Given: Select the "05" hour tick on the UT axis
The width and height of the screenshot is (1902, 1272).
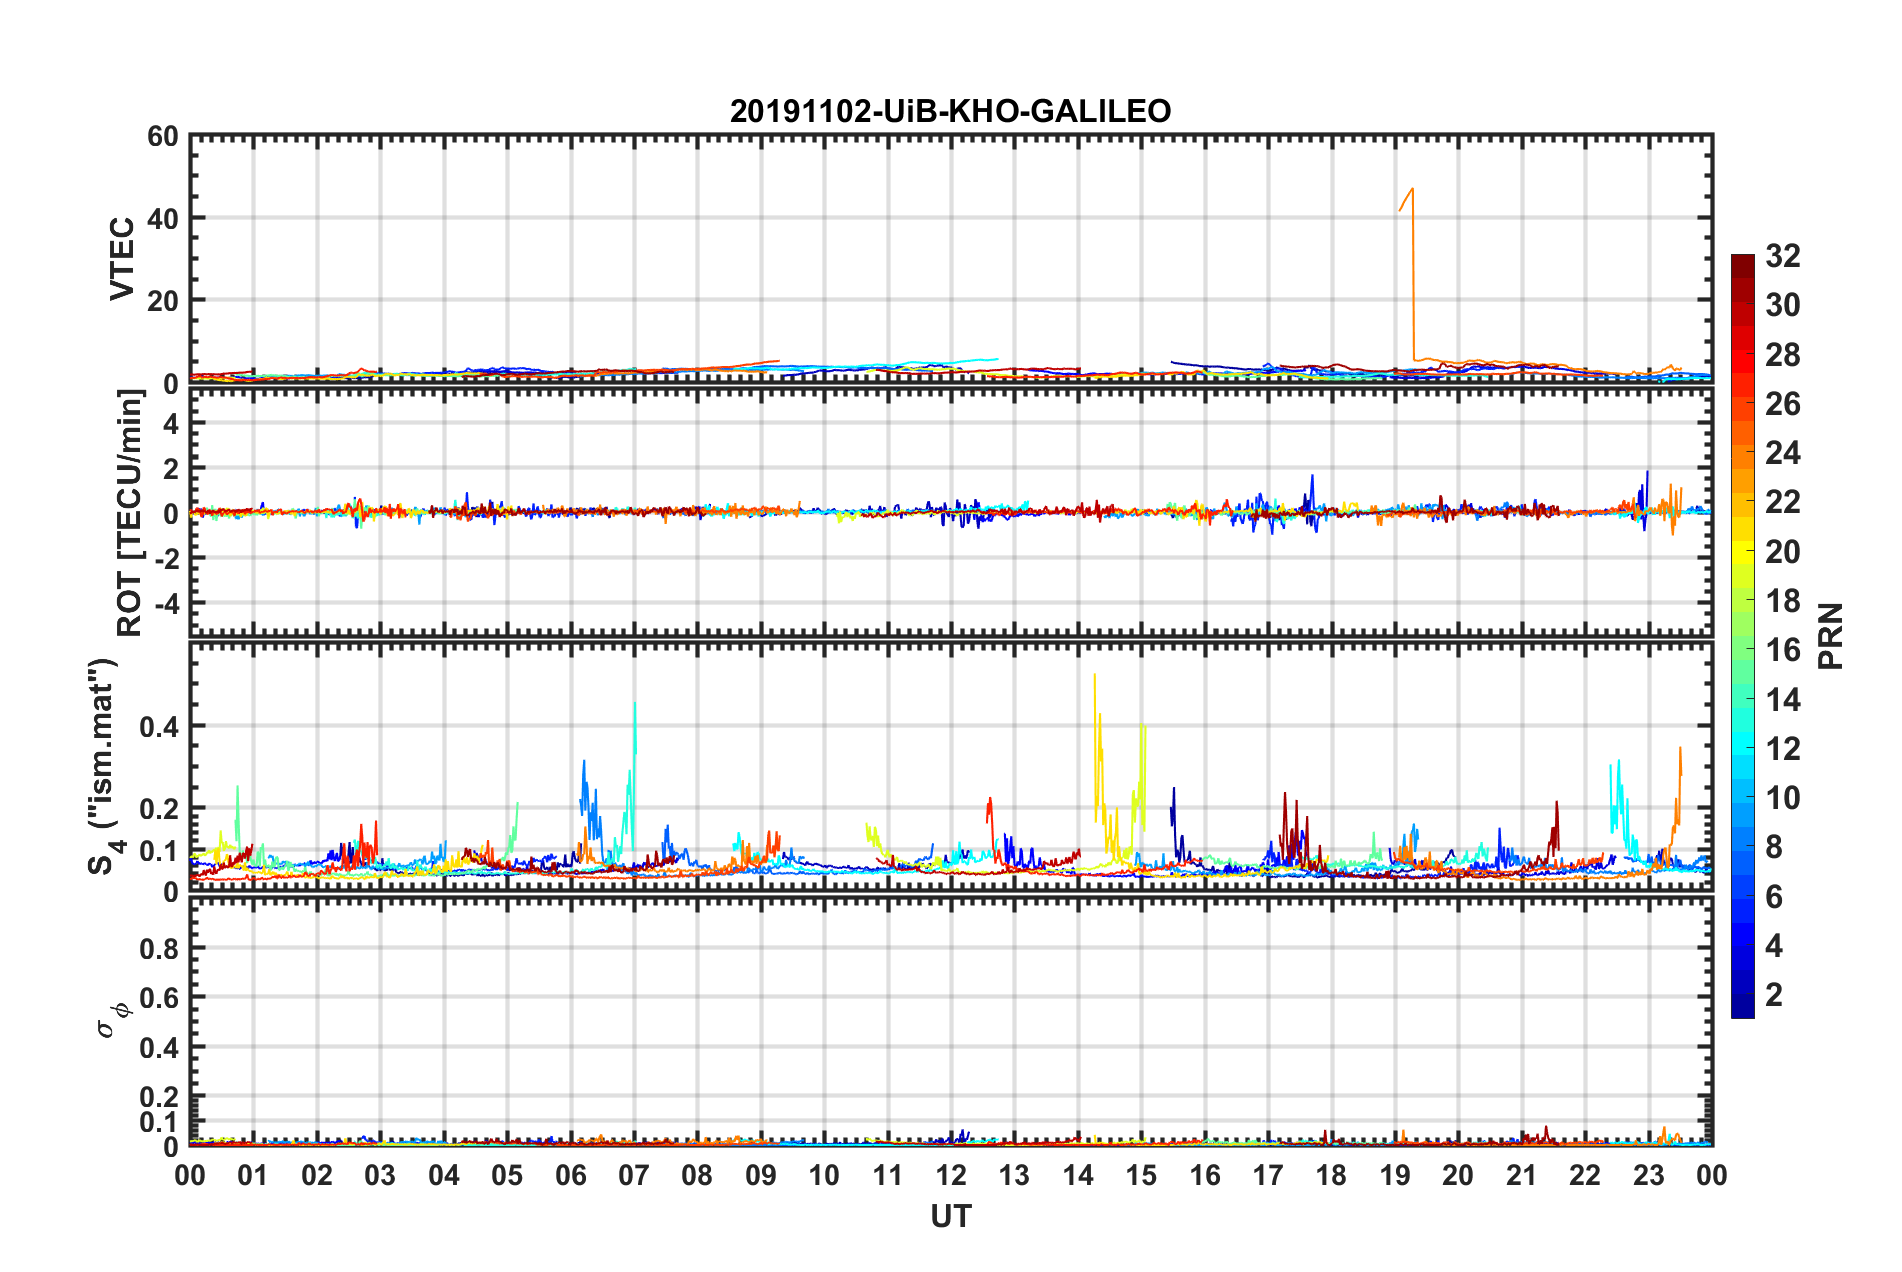Looking at the screenshot, I should (507, 1175).
